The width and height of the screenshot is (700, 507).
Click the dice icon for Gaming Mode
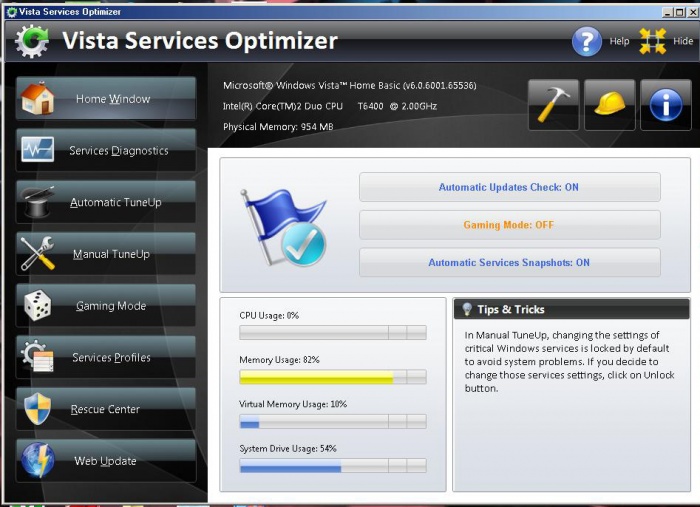(x=38, y=306)
